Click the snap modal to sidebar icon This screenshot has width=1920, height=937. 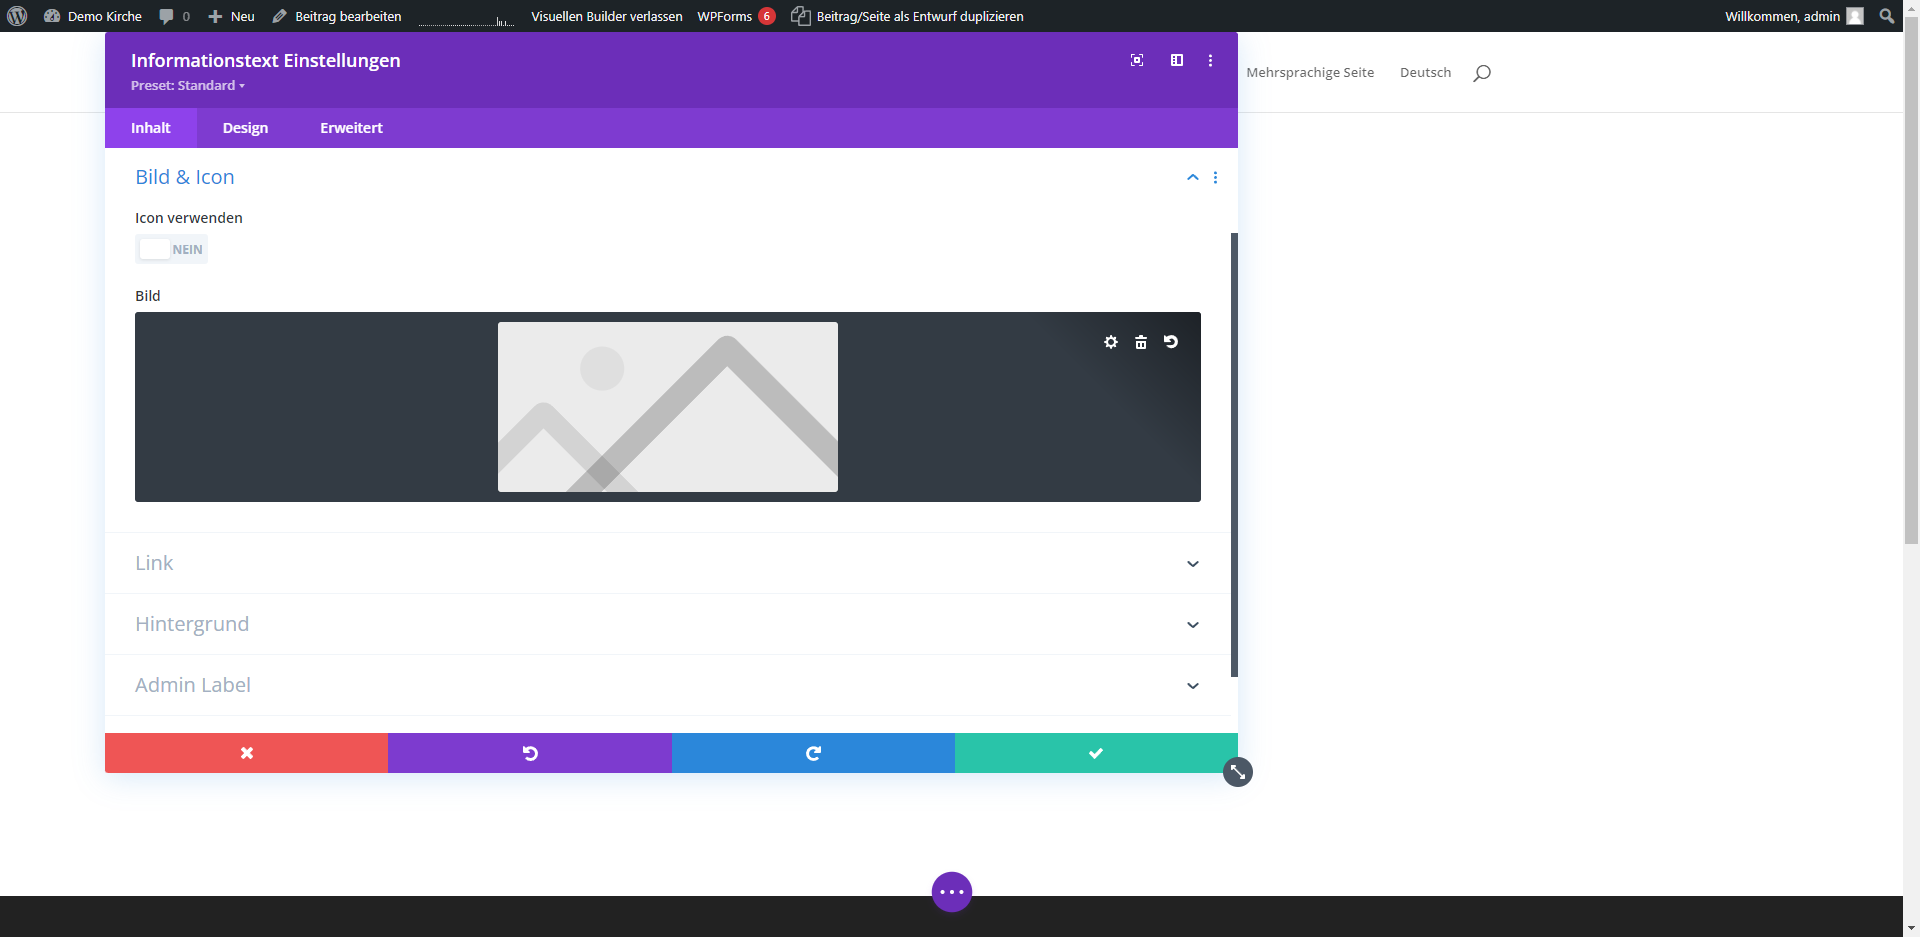1177,60
